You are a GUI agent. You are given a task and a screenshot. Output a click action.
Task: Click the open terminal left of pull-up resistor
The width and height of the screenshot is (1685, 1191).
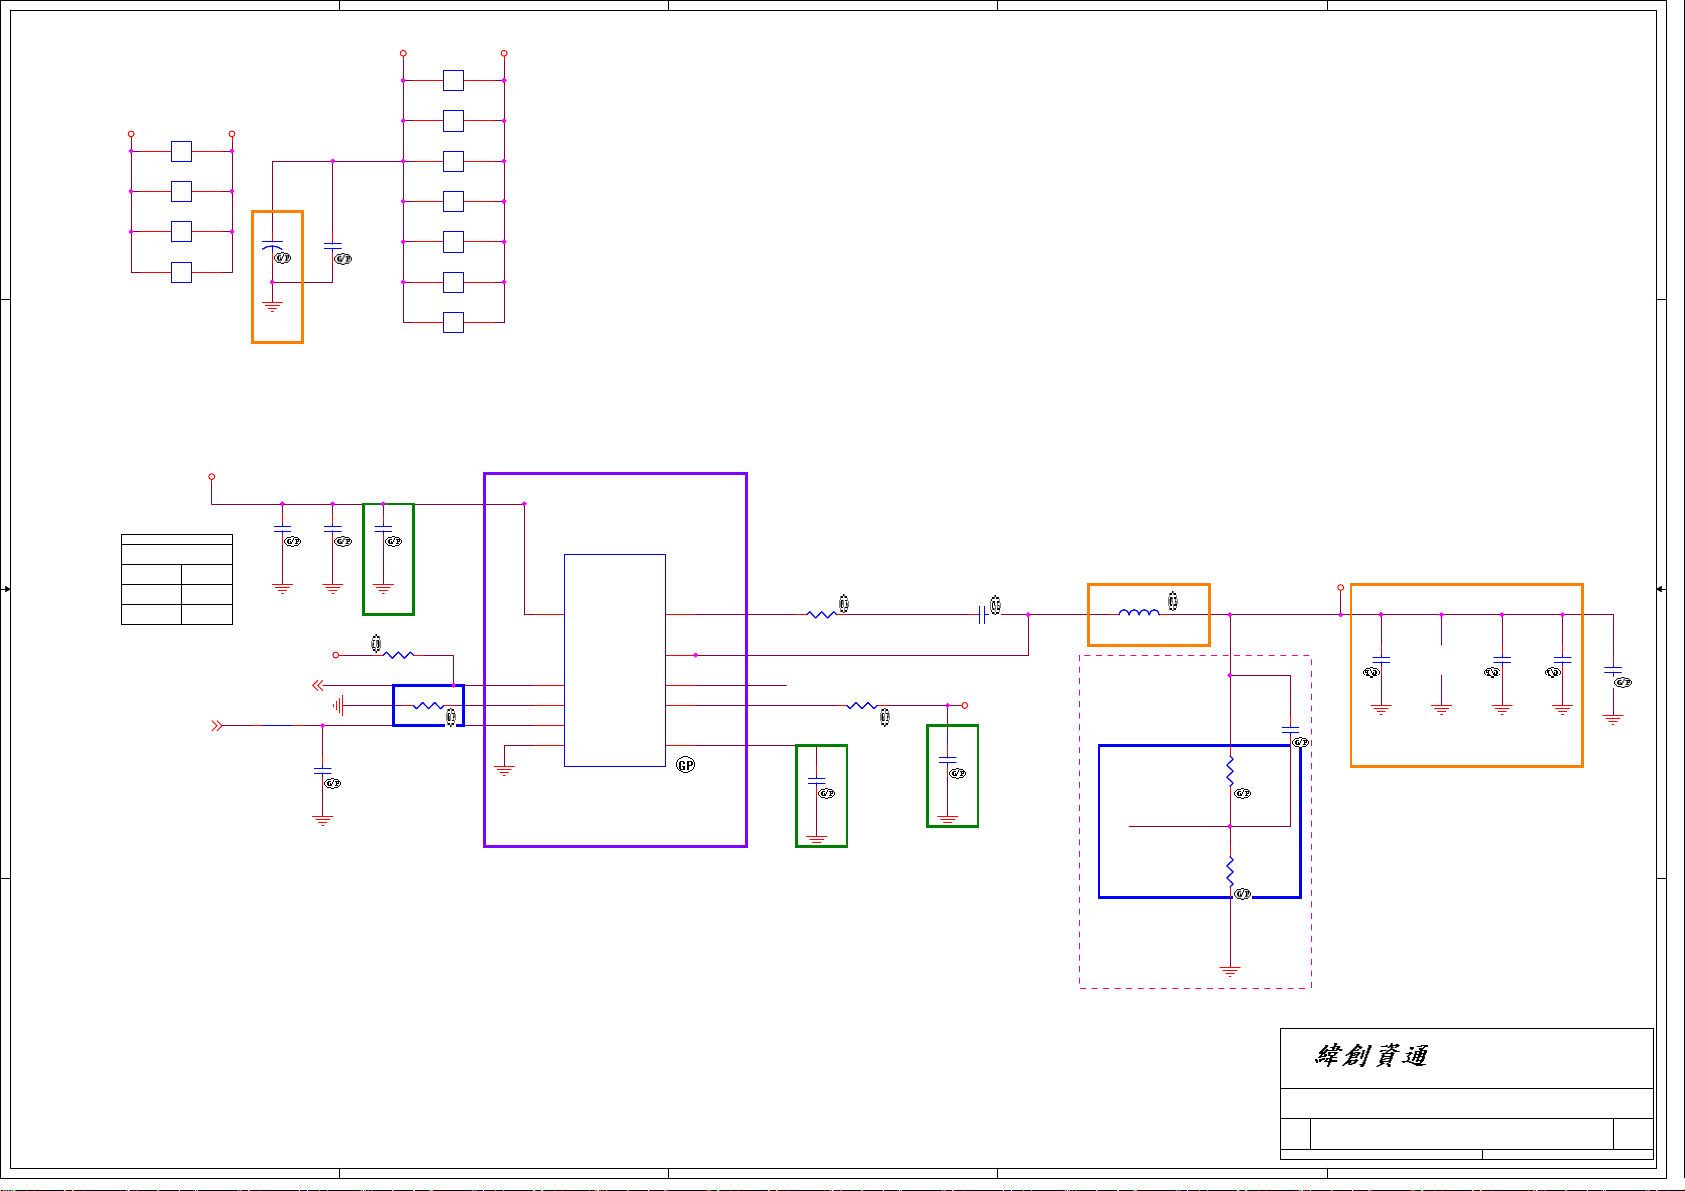point(336,655)
